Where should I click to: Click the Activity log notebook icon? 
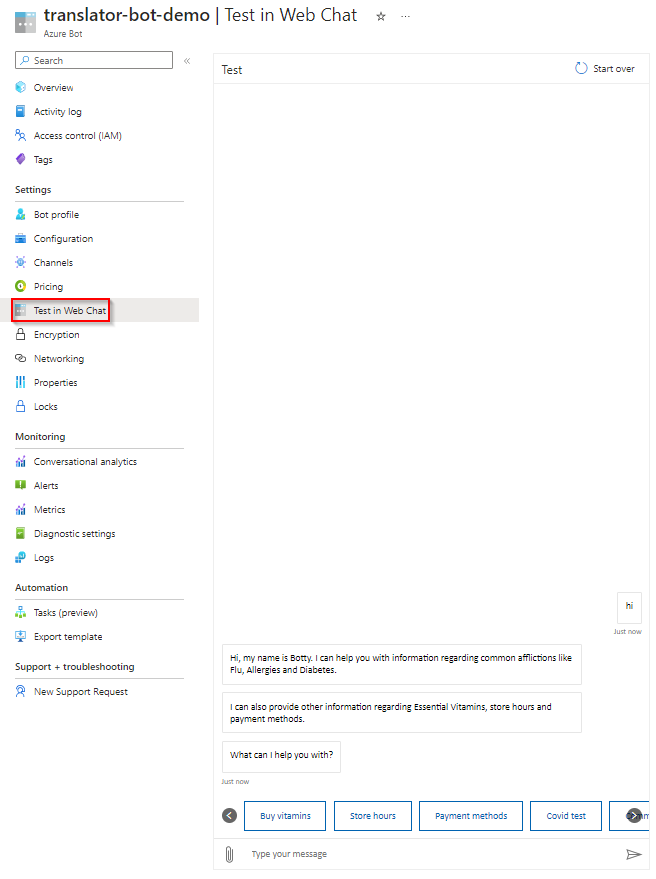click(x=21, y=112)
